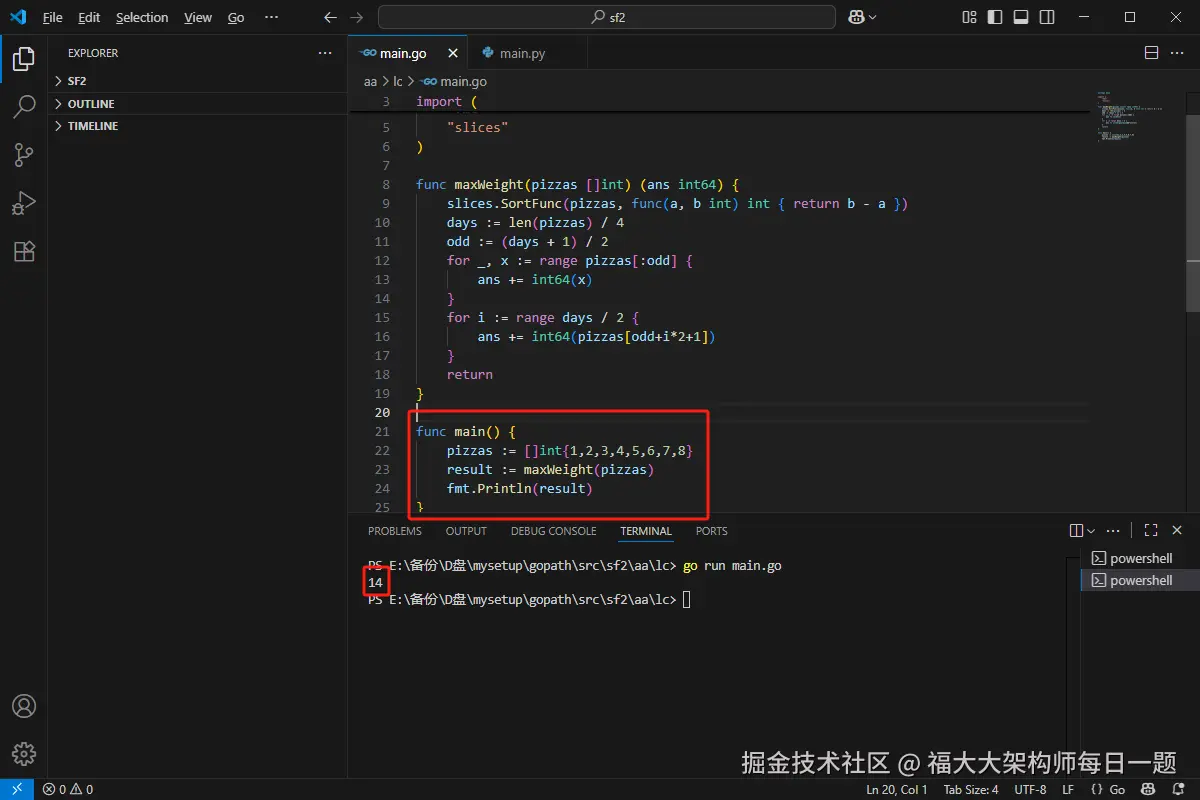Open the Search view in the activity bar

click(24, 107)
